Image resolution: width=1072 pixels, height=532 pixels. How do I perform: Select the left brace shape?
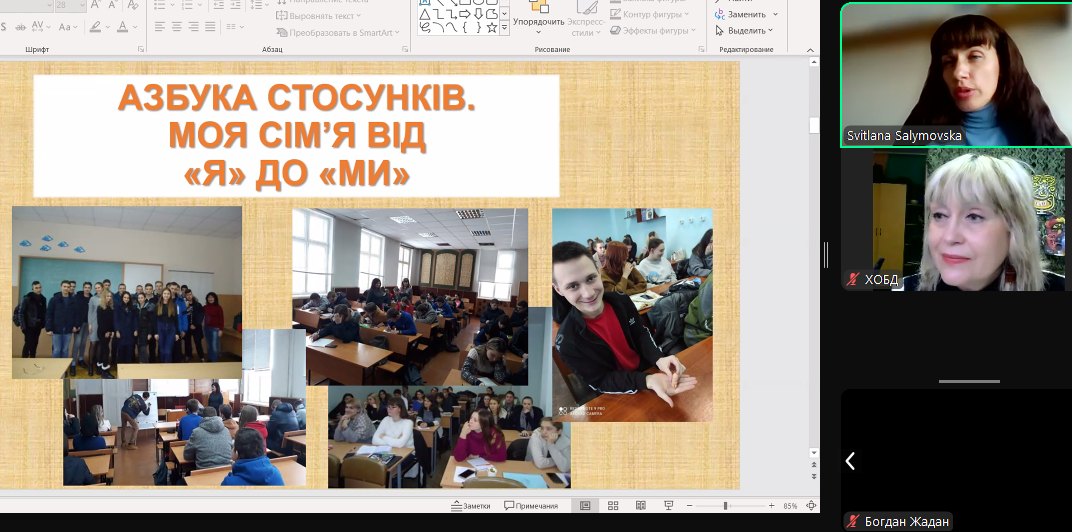click(465, 27)
